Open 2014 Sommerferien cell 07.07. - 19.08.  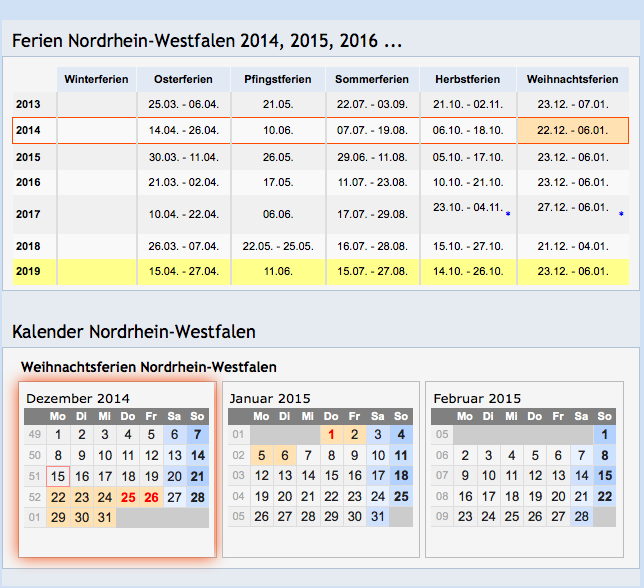[x=372, y=131]
